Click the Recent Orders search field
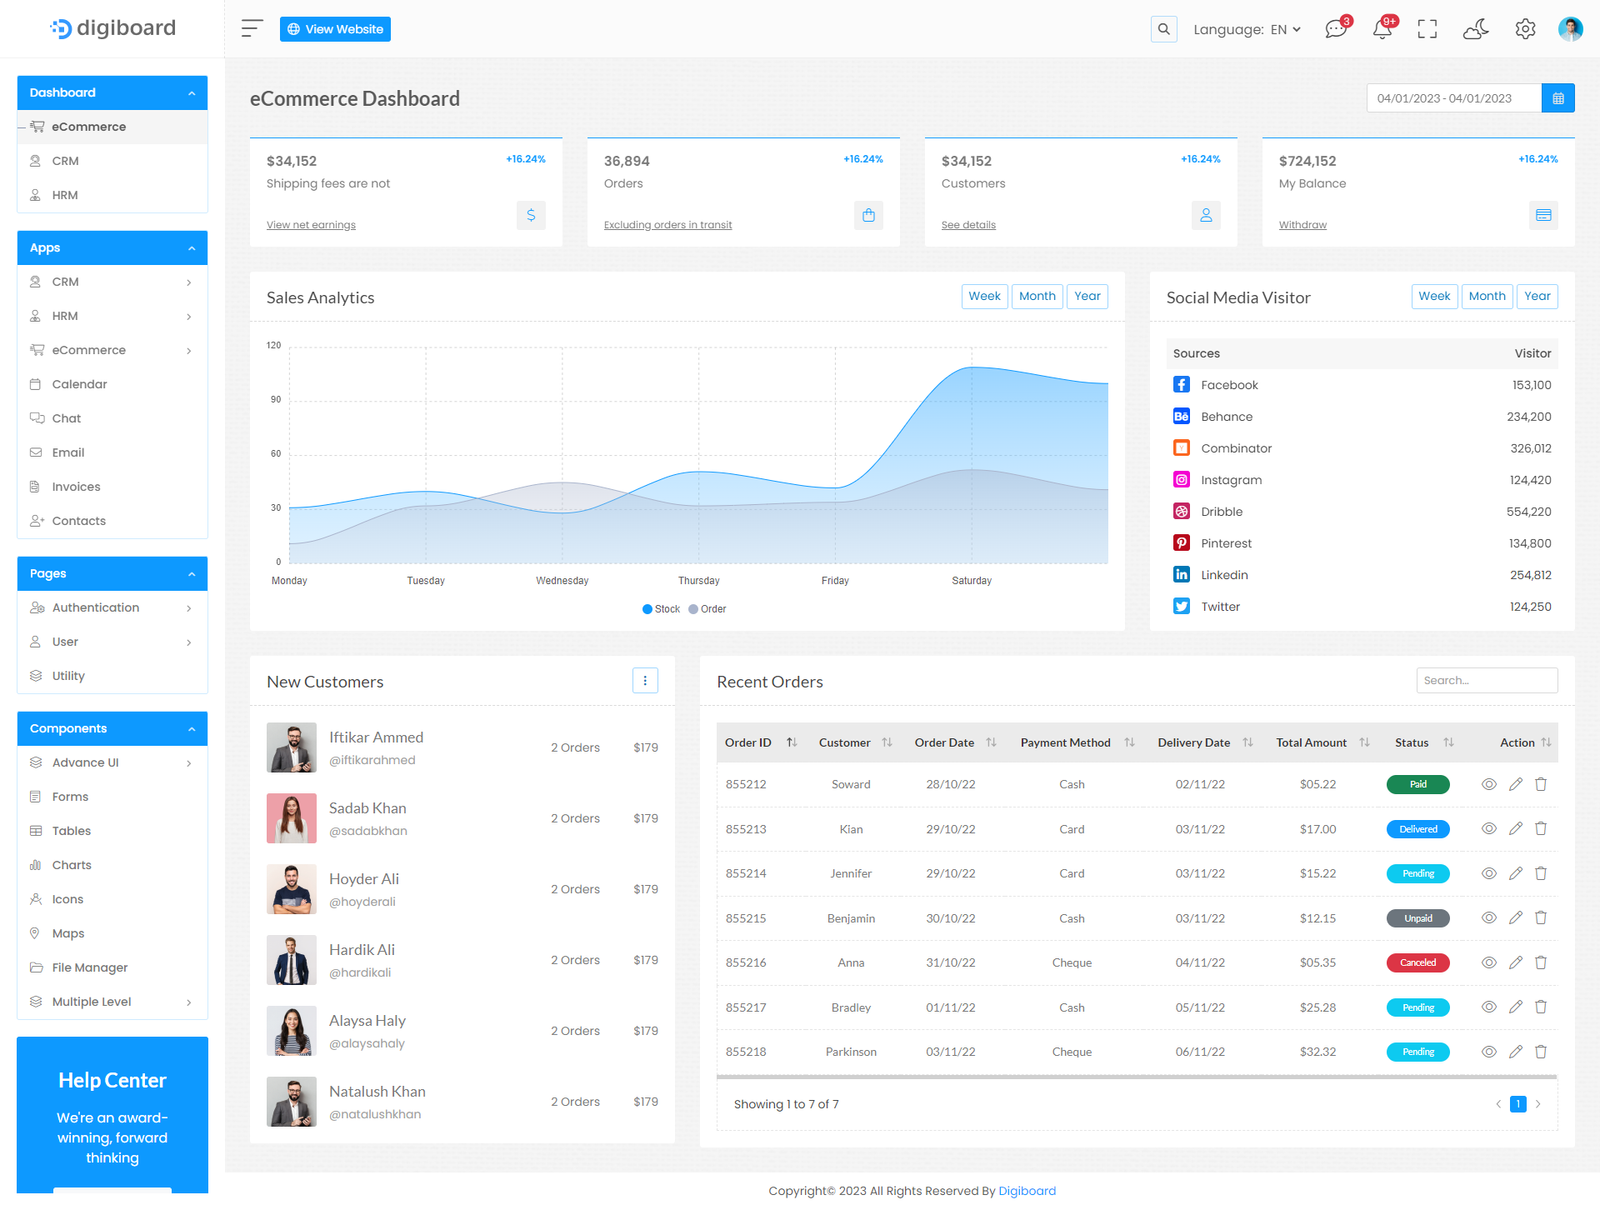 [1486, 680]
